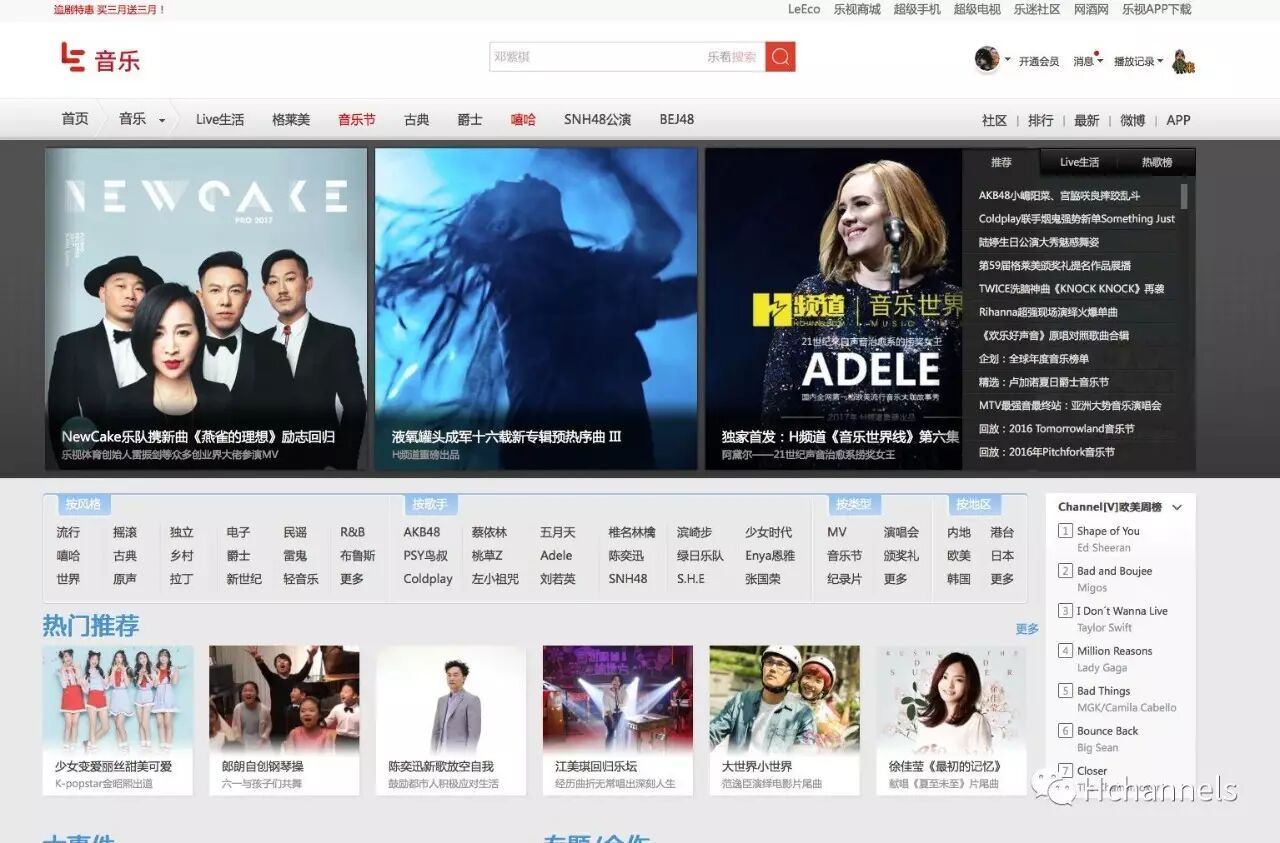The image size is (1280, 843).
Task: Select 演唱会 type filter
Action: tap(901, 533)
